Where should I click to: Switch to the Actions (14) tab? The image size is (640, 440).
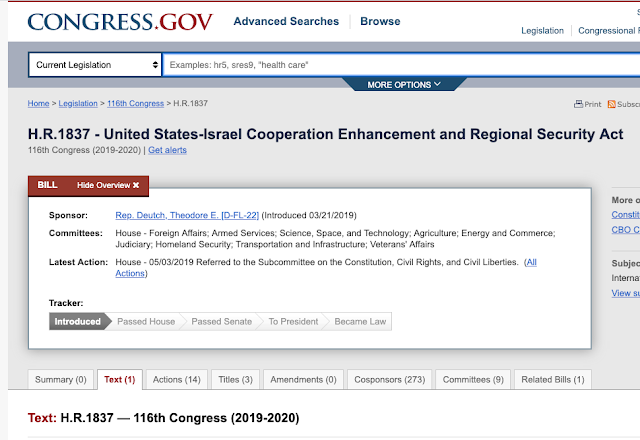(177, 380)
